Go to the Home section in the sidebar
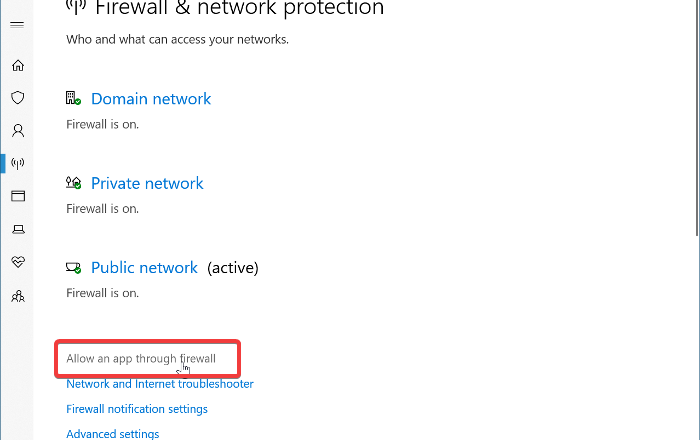The image size is (700, 440). coord(17,66)
